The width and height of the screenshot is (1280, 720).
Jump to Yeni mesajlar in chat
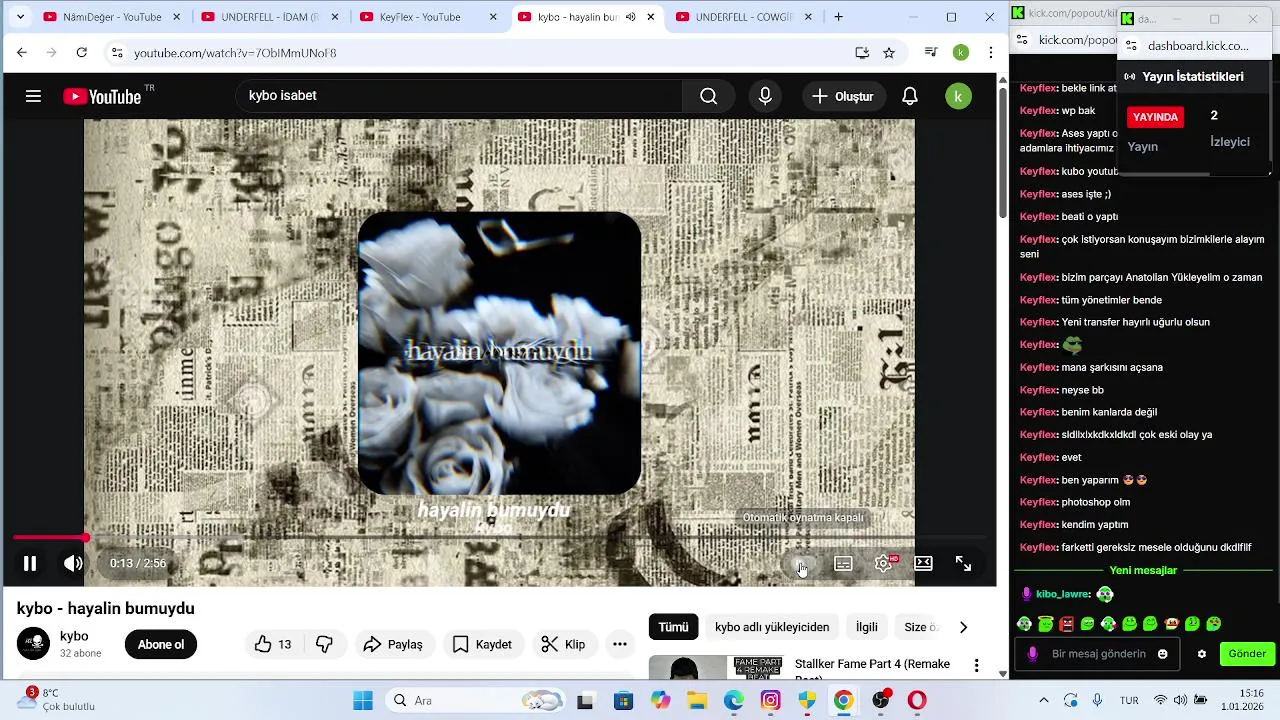pyautogui.click(x=1143, y=570)
